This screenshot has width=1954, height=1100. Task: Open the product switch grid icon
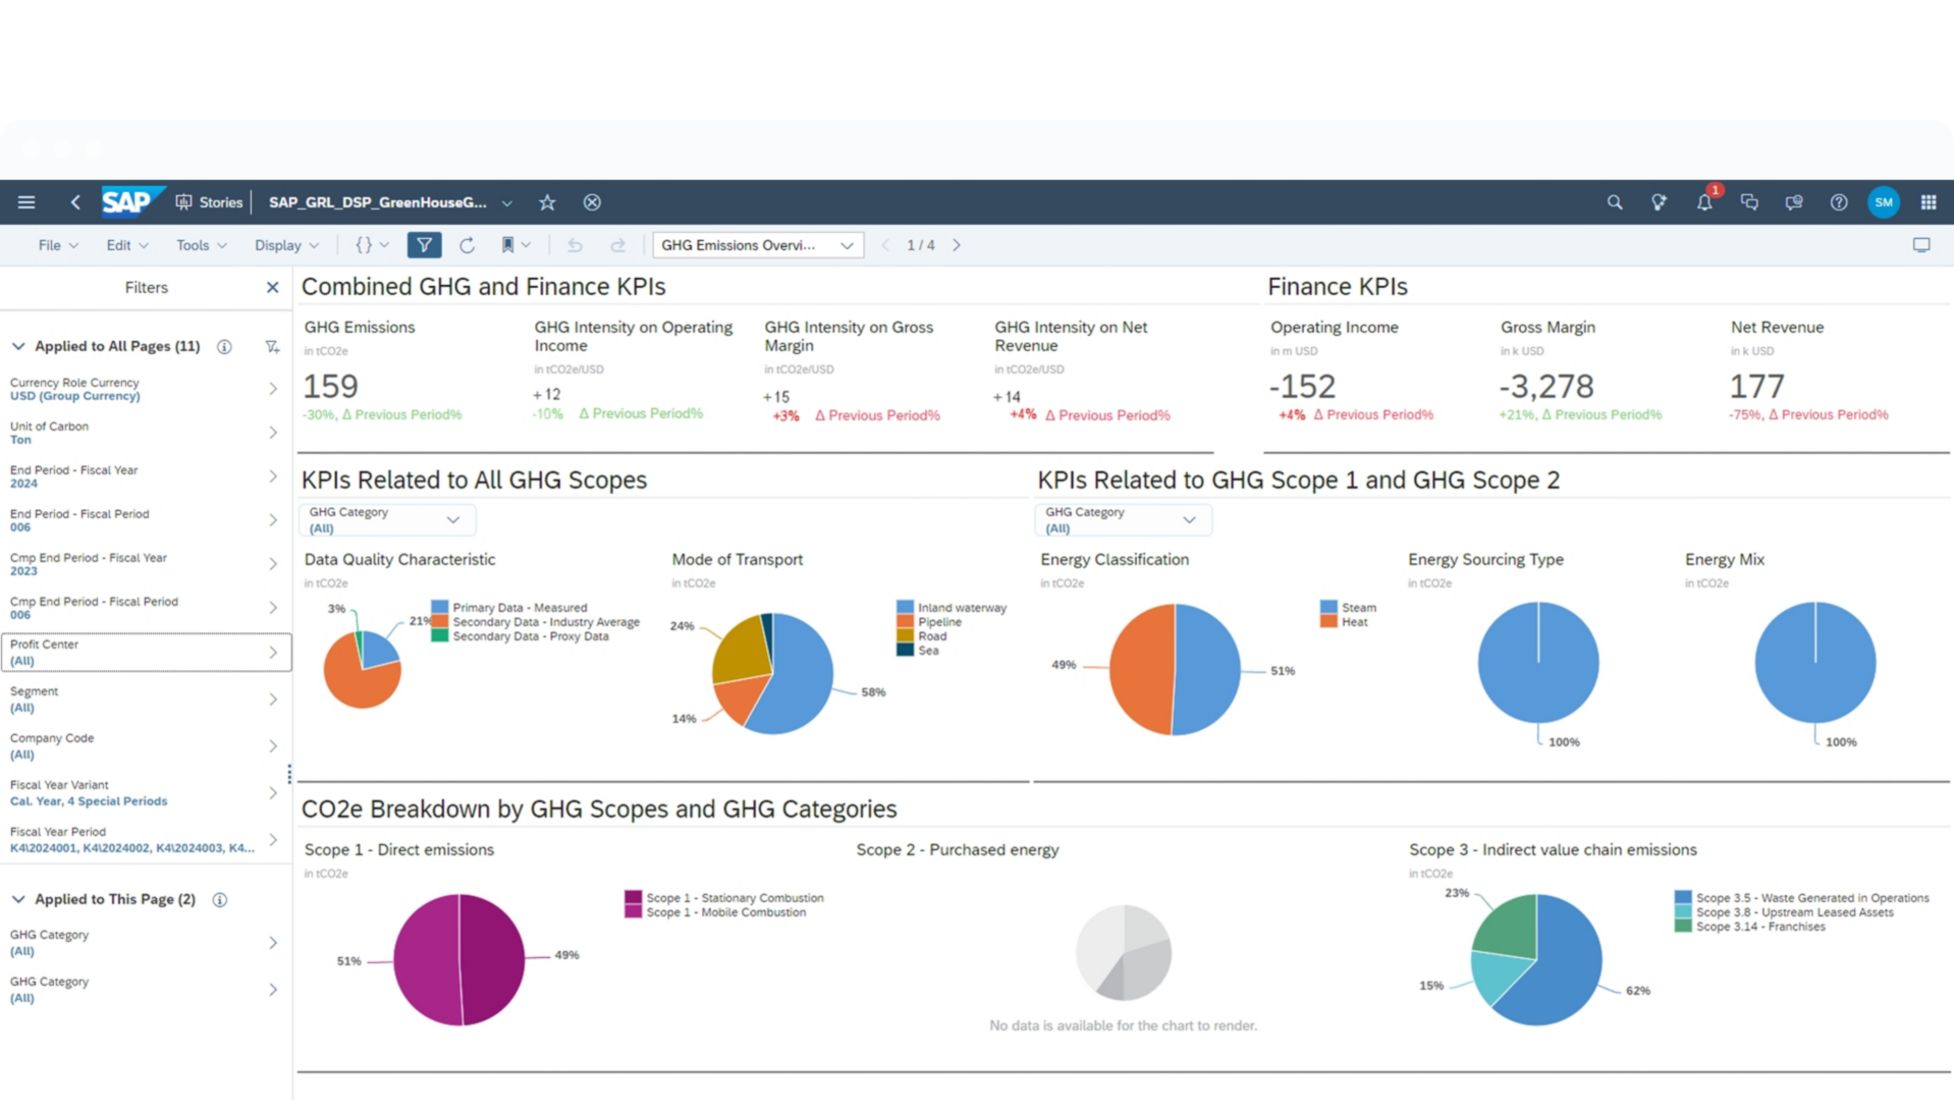[1928, 202]
